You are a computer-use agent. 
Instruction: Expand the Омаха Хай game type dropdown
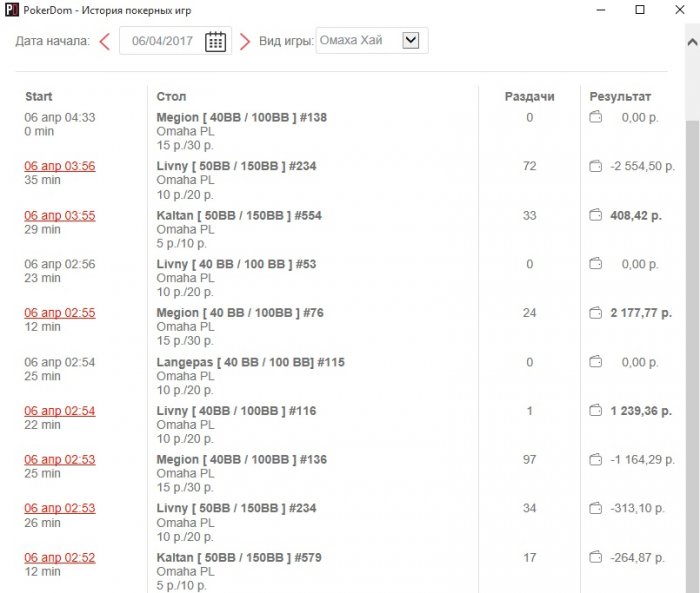(x=410, y=41)
